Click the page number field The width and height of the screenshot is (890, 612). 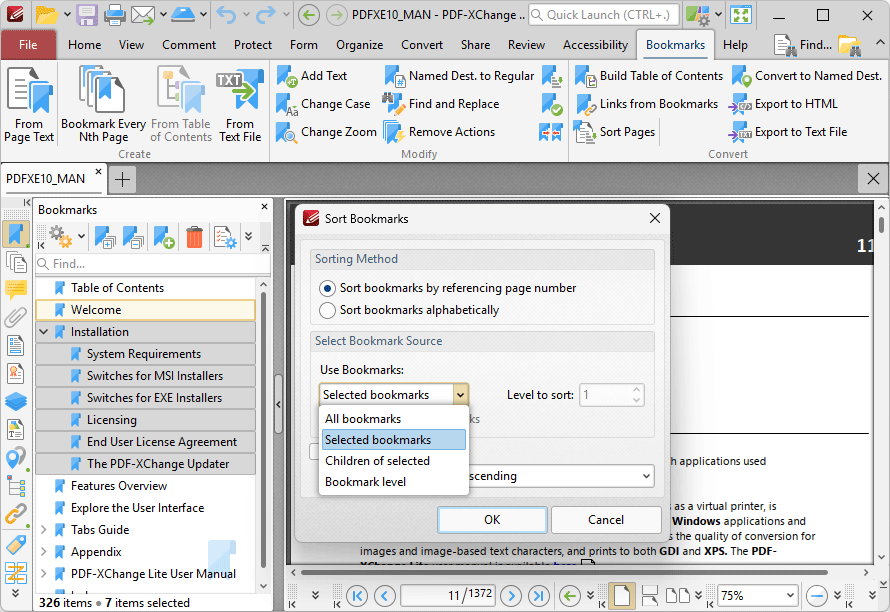click(448, 596)
